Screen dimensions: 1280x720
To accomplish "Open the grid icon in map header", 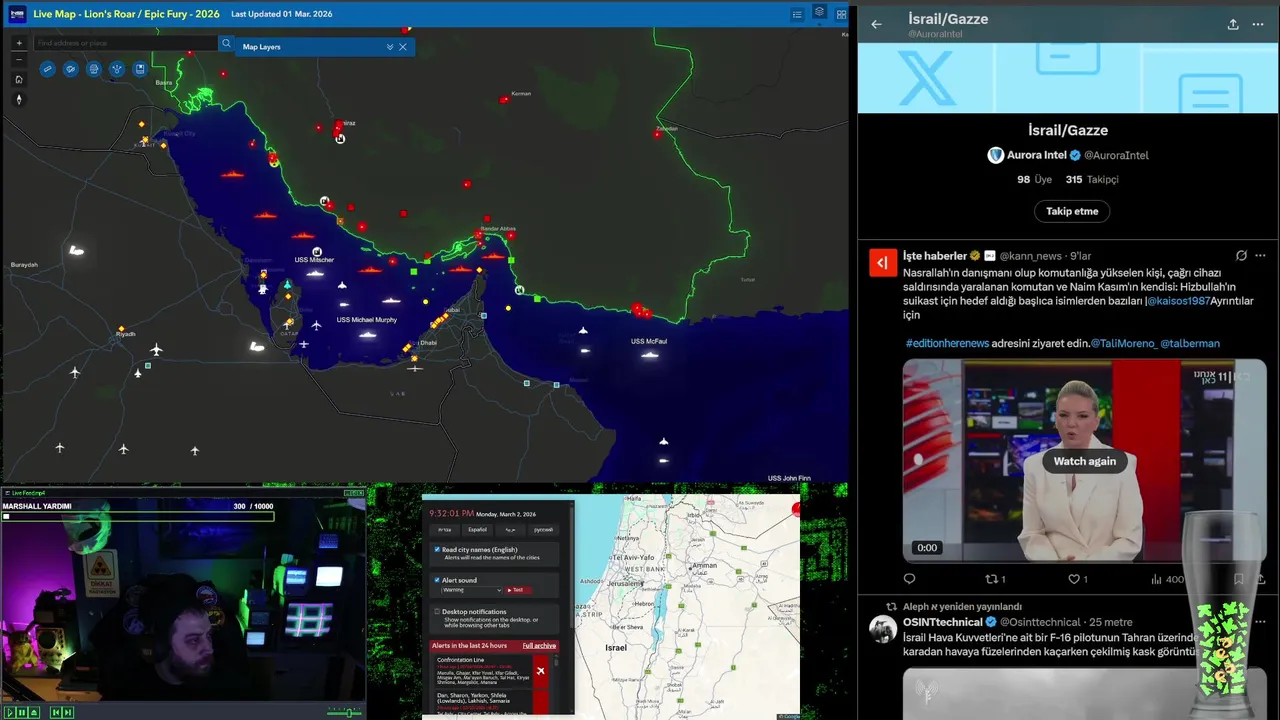I will (841, 14).
